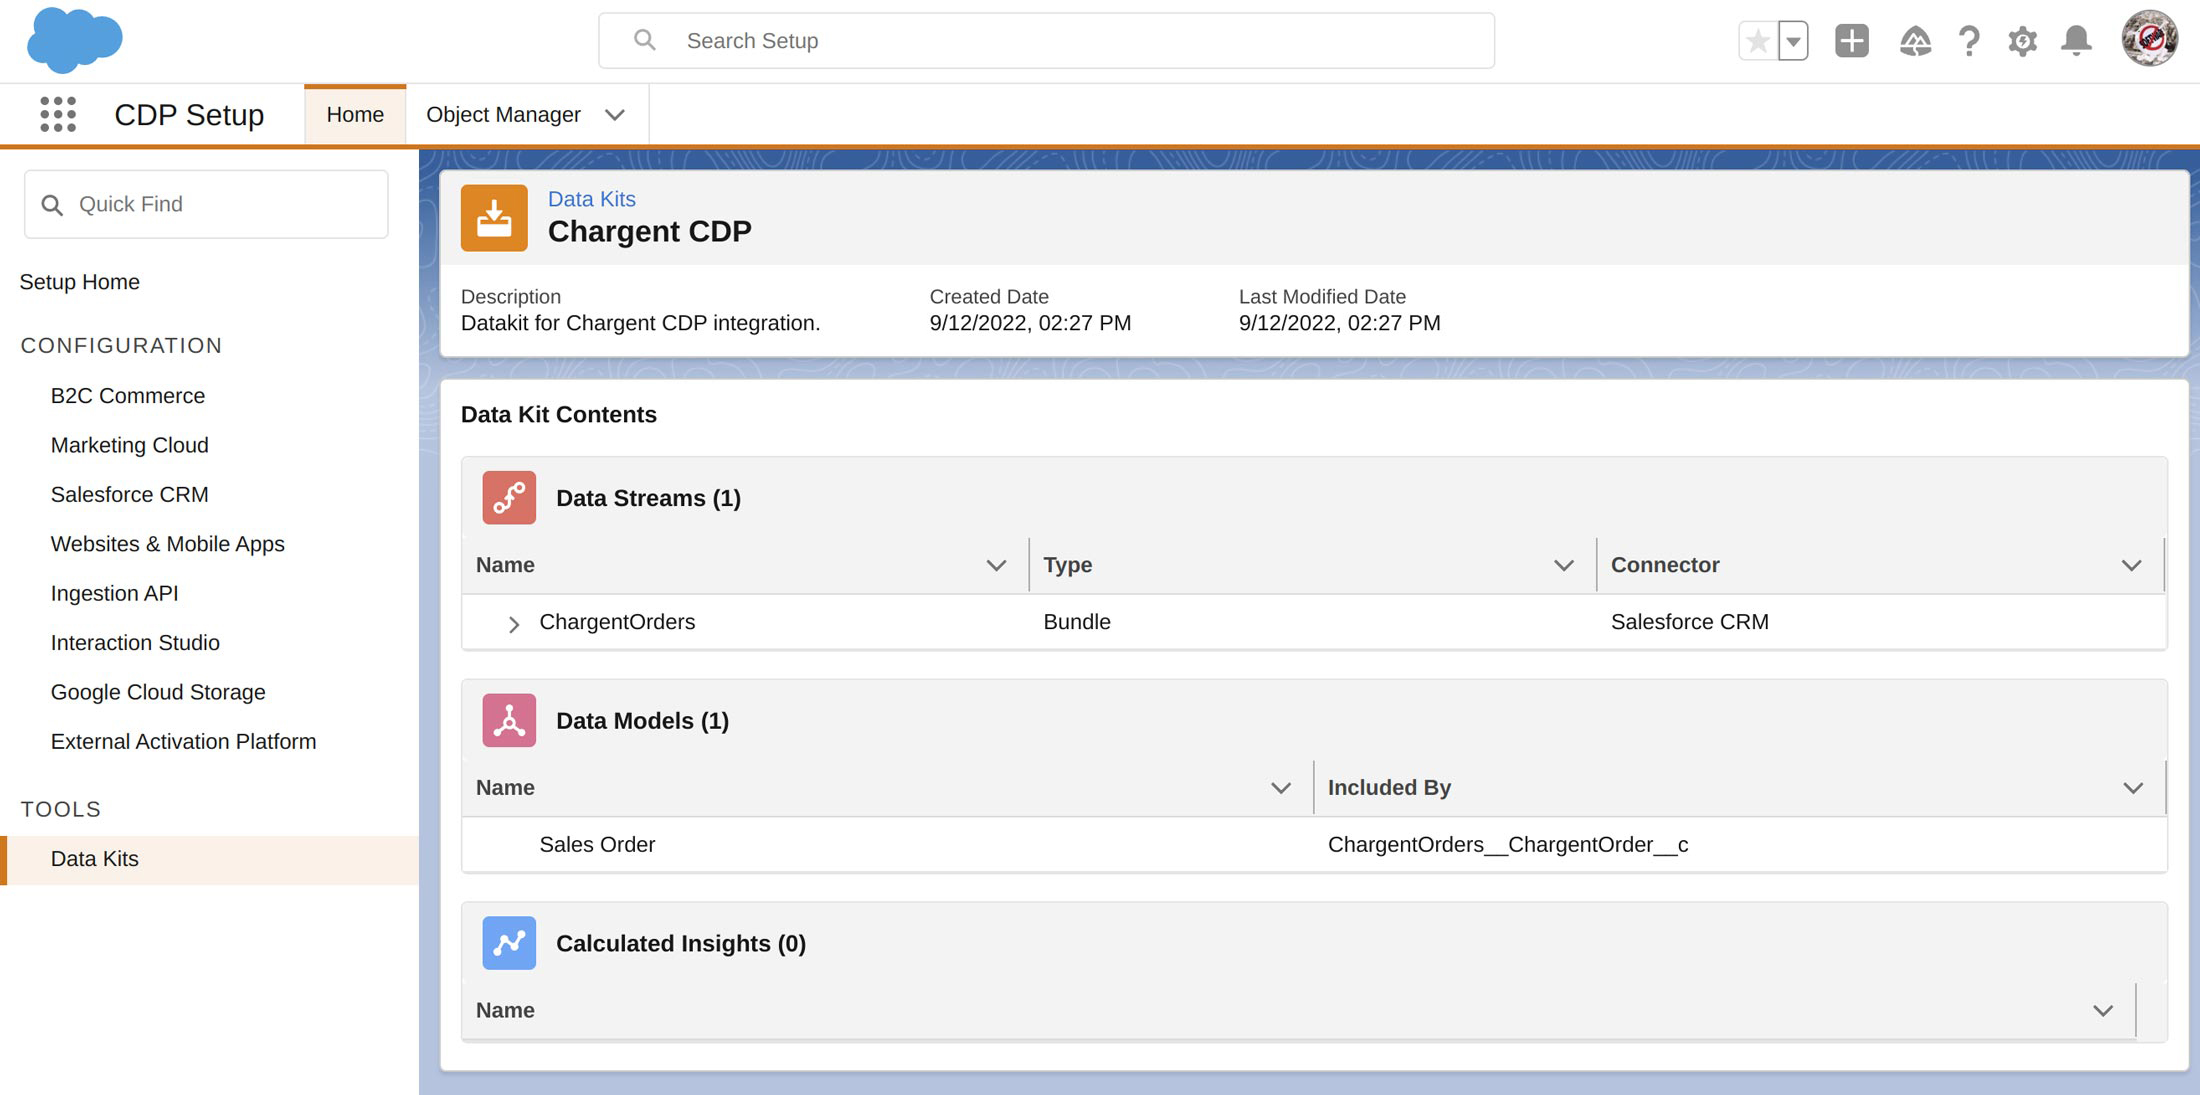The width and height of the screenshot is (2200, 1095).
Task: Click the Created Date value
Action: 1030,324
